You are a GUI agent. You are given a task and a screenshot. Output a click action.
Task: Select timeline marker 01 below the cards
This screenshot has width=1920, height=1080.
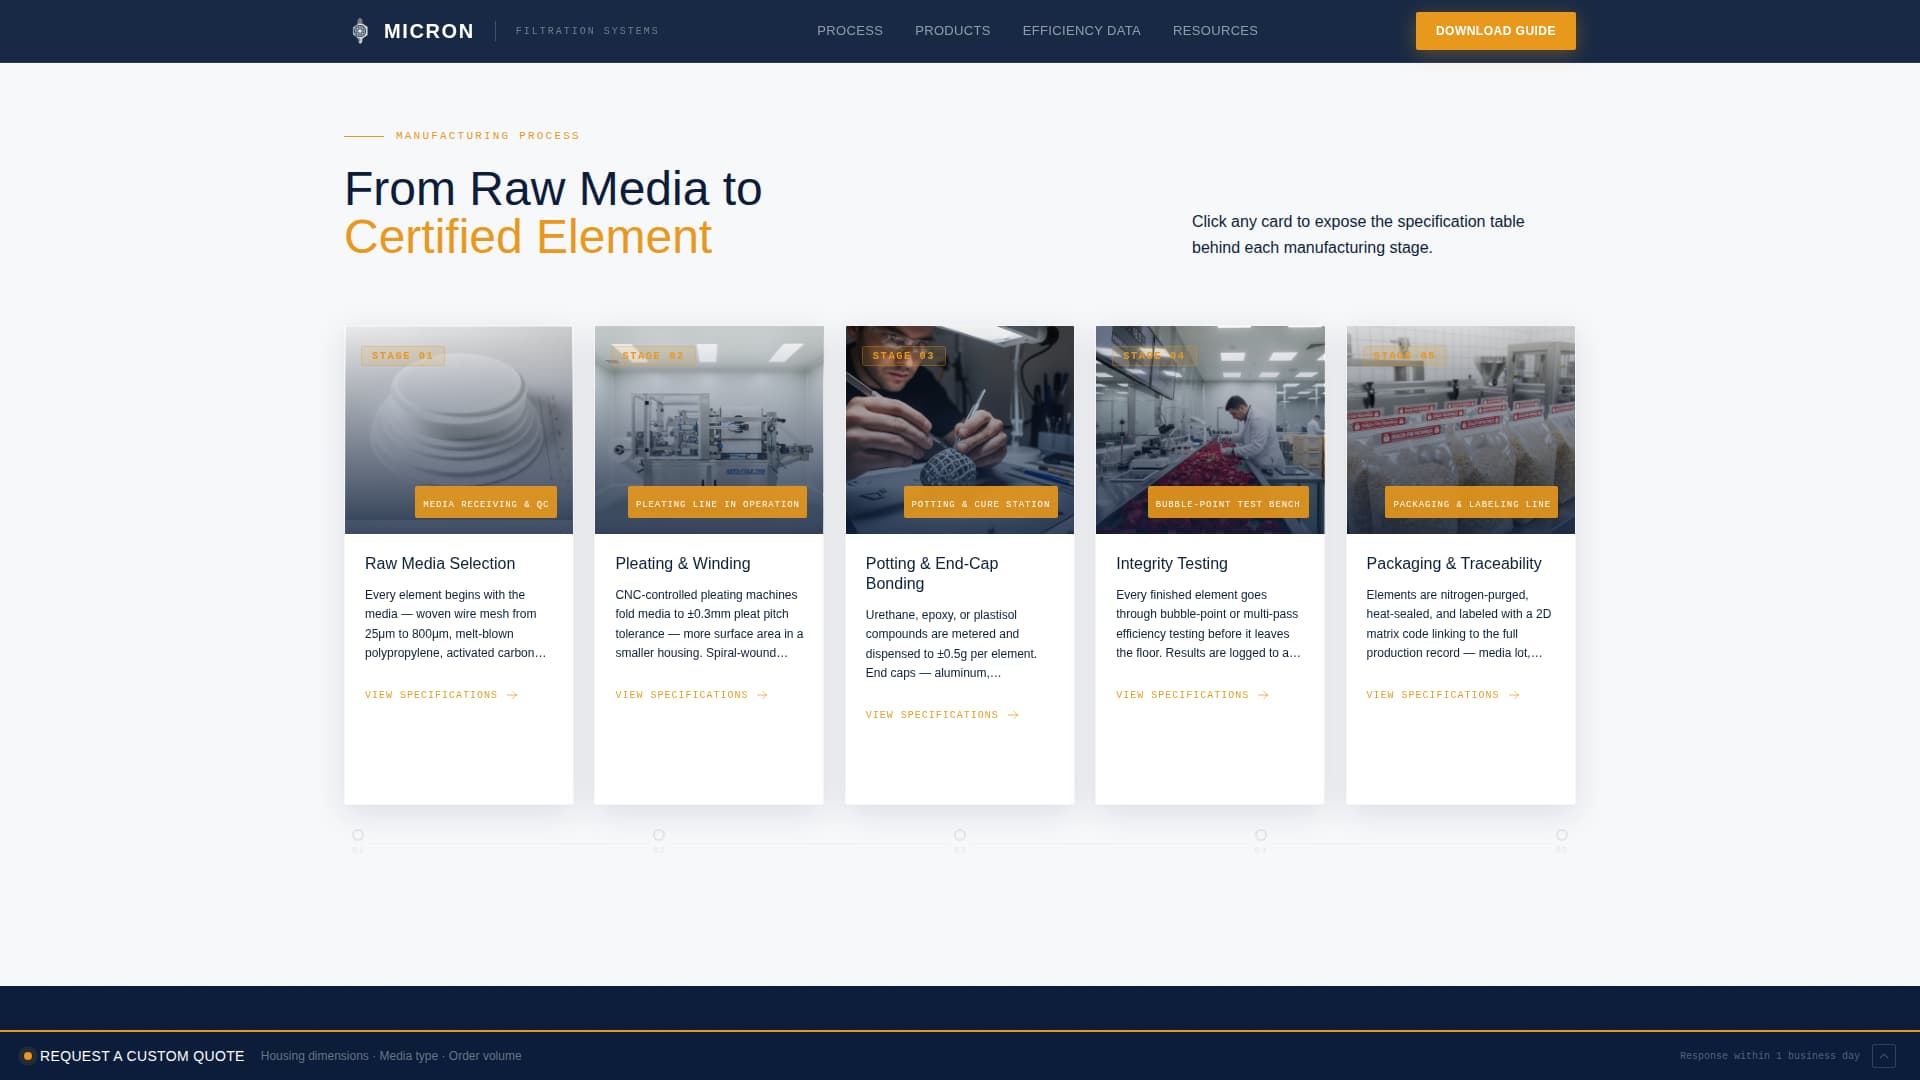358,835
